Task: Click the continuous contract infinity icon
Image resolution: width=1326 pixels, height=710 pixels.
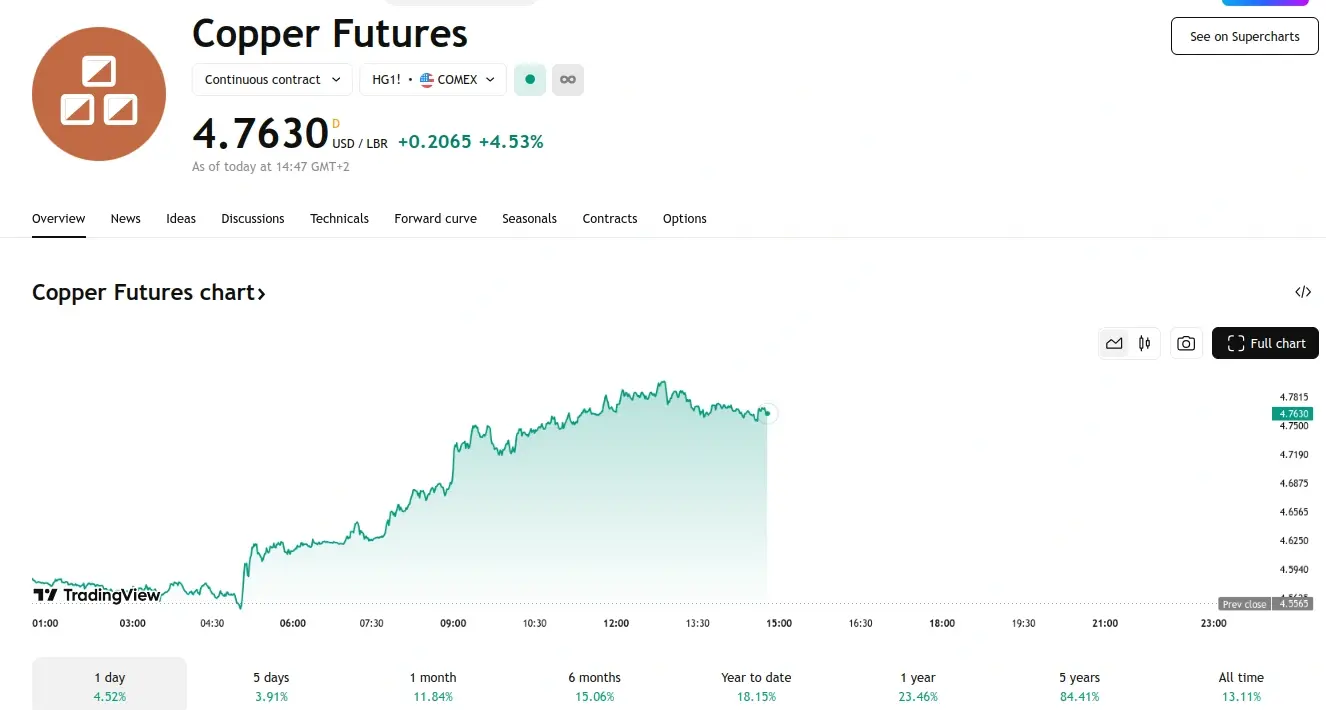Action: tap(568, 80)
